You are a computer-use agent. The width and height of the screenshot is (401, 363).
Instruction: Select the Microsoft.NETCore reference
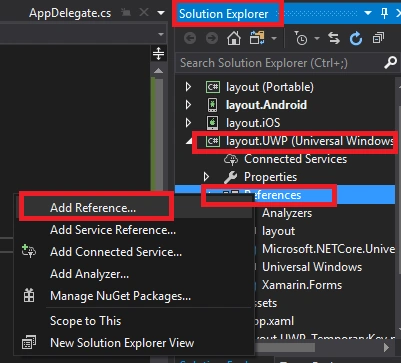coord(328,249)
